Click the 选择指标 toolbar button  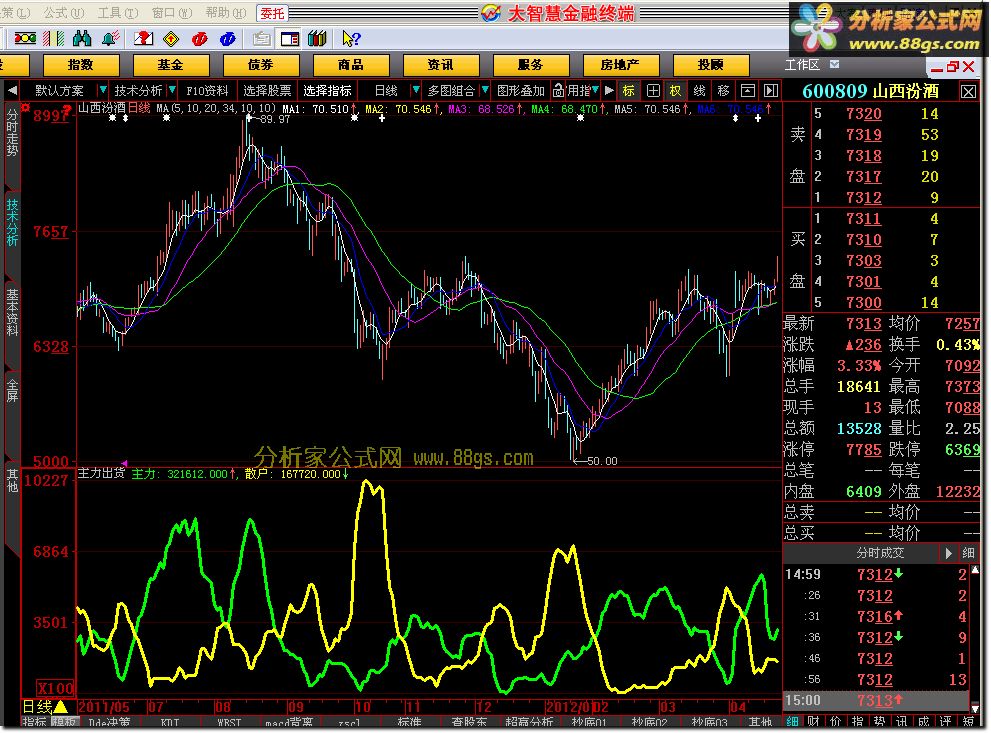pyautogui.click(x=327, y=91)
